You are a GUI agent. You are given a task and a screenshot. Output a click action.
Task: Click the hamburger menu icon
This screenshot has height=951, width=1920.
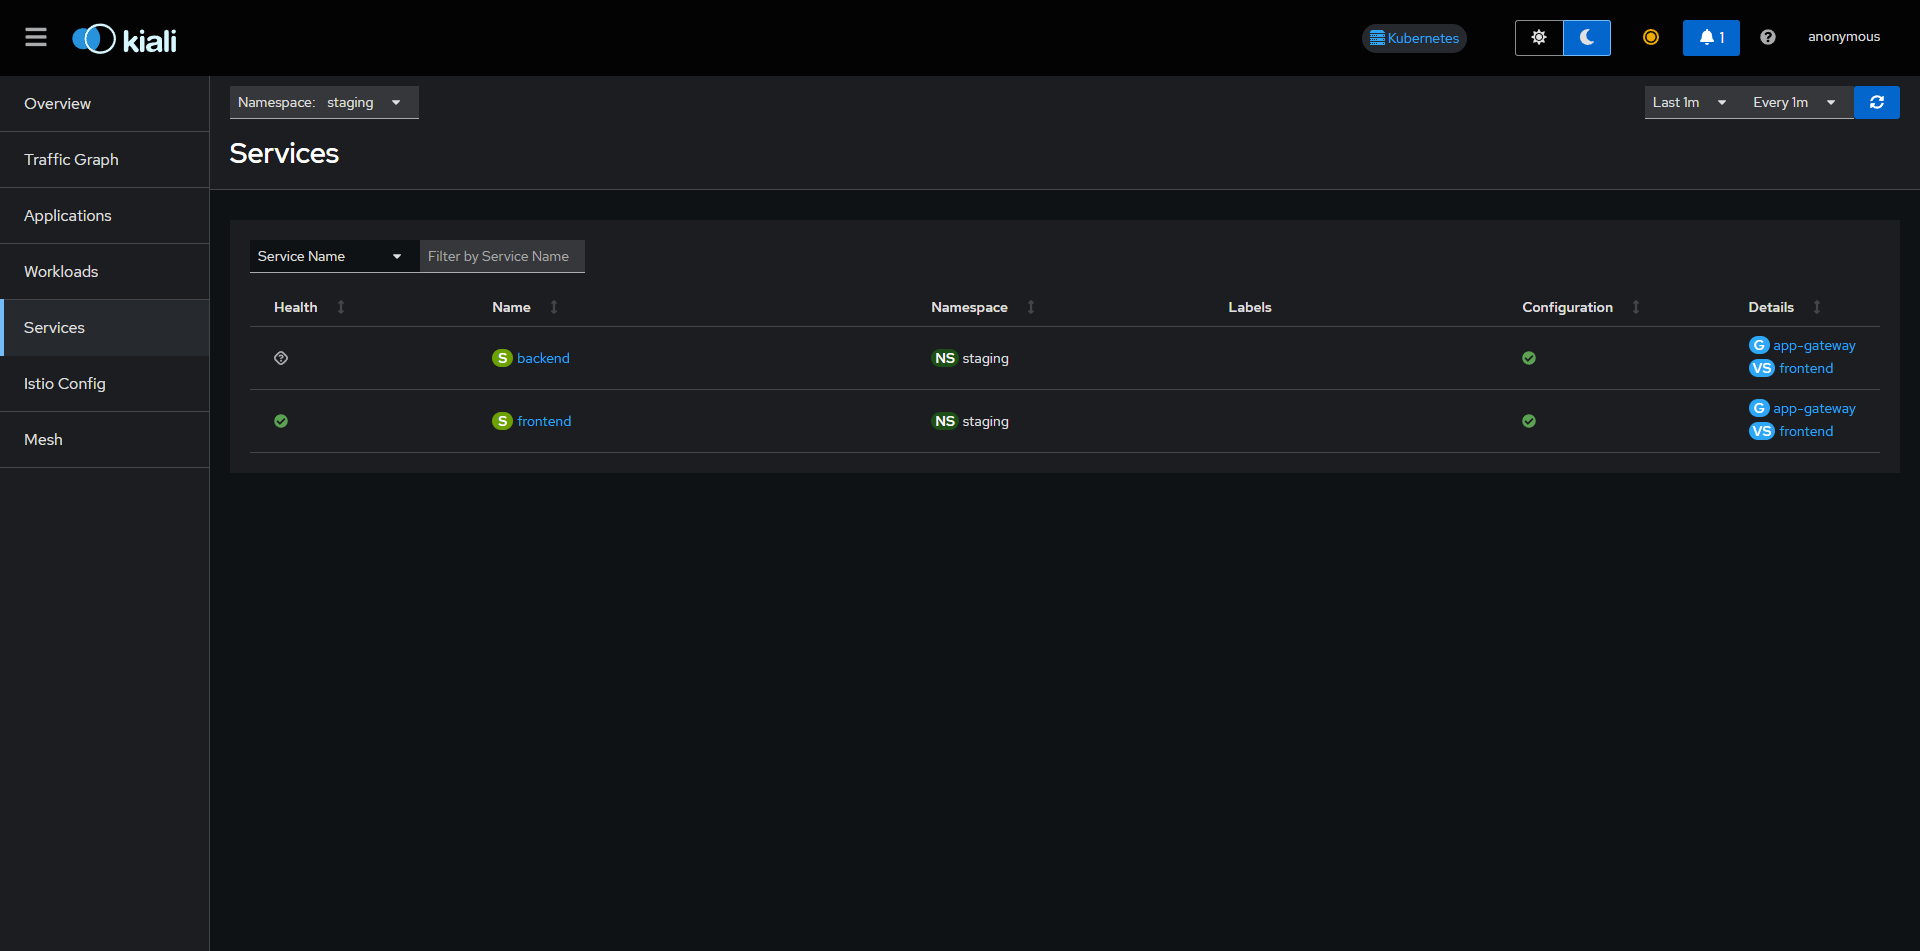pyautogui.click(x=36, y=38)
